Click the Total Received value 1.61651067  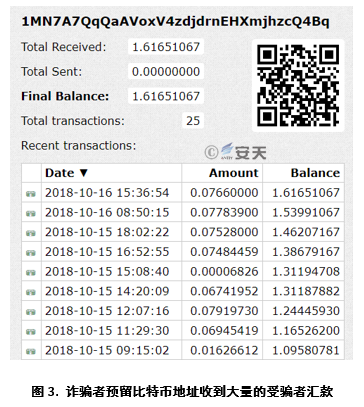(x=166, y=47)
